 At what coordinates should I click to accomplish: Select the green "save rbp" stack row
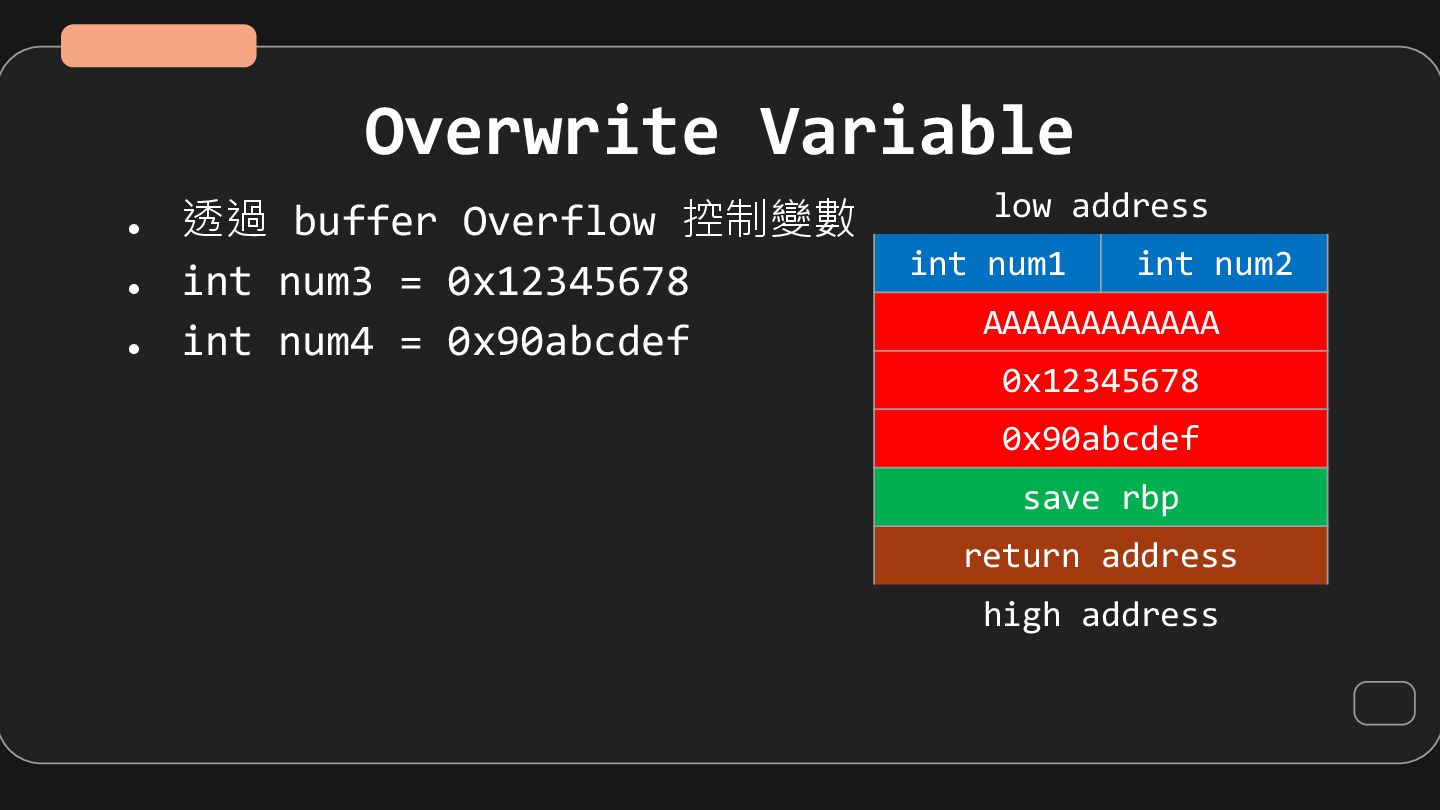1100,497
